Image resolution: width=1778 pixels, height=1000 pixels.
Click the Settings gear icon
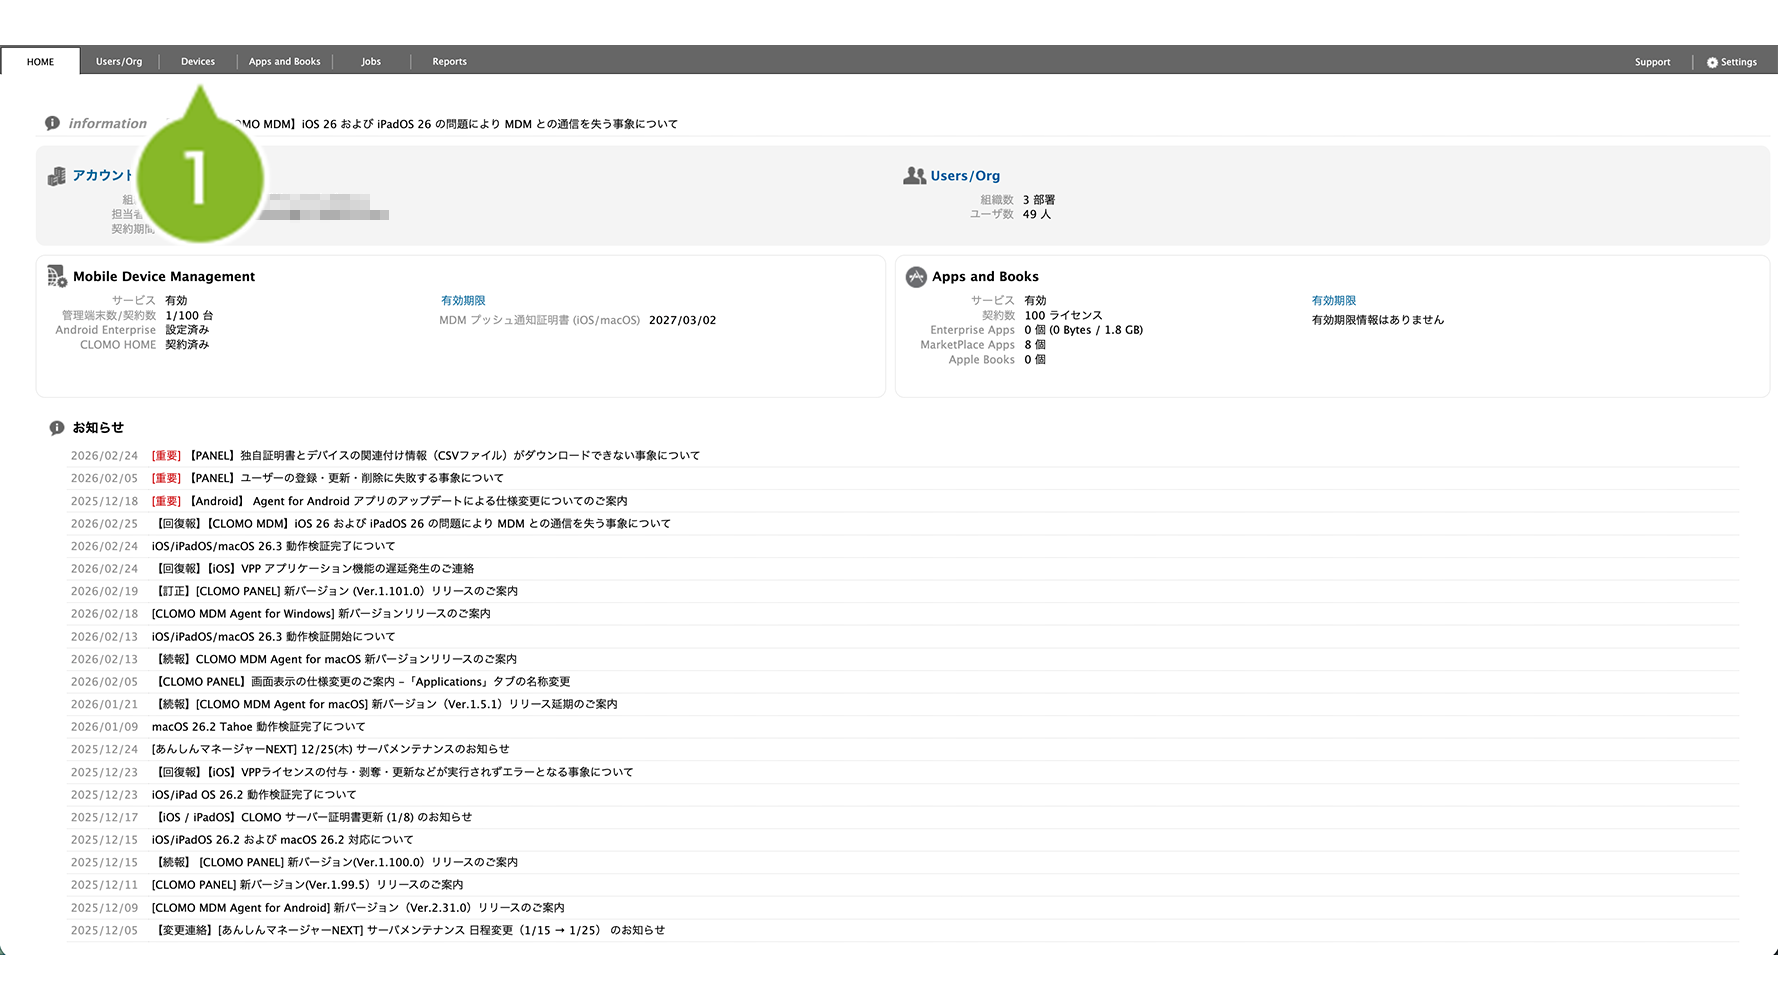tap(1712, 62)
